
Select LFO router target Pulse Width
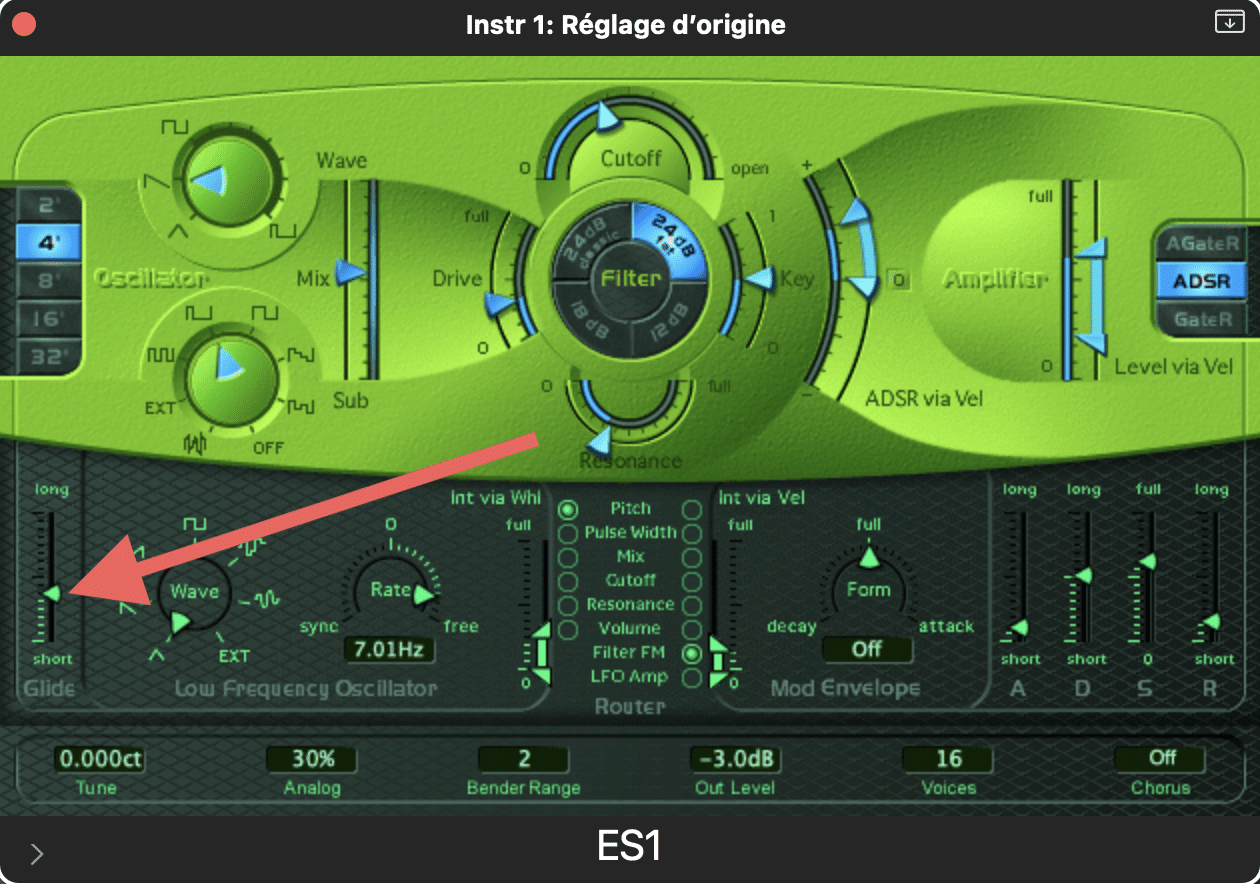(568, 533)
